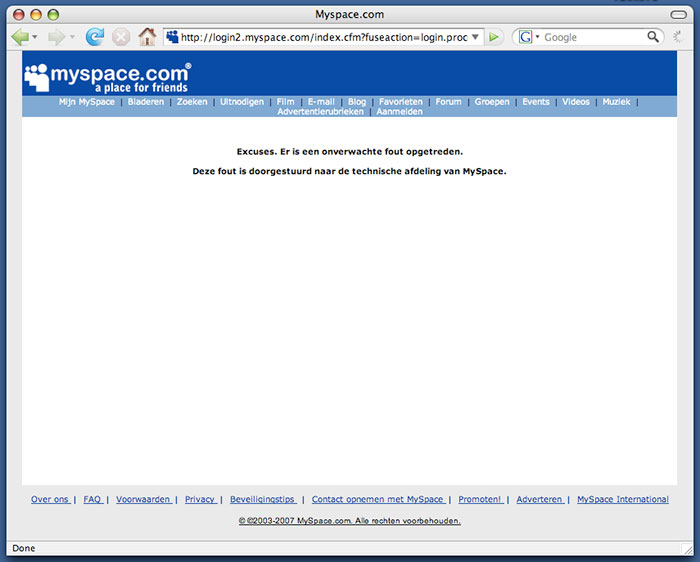Open the back history dropdown arrow
The width and height of the screenshot is (700, 562).
click(x=35, y=37)
